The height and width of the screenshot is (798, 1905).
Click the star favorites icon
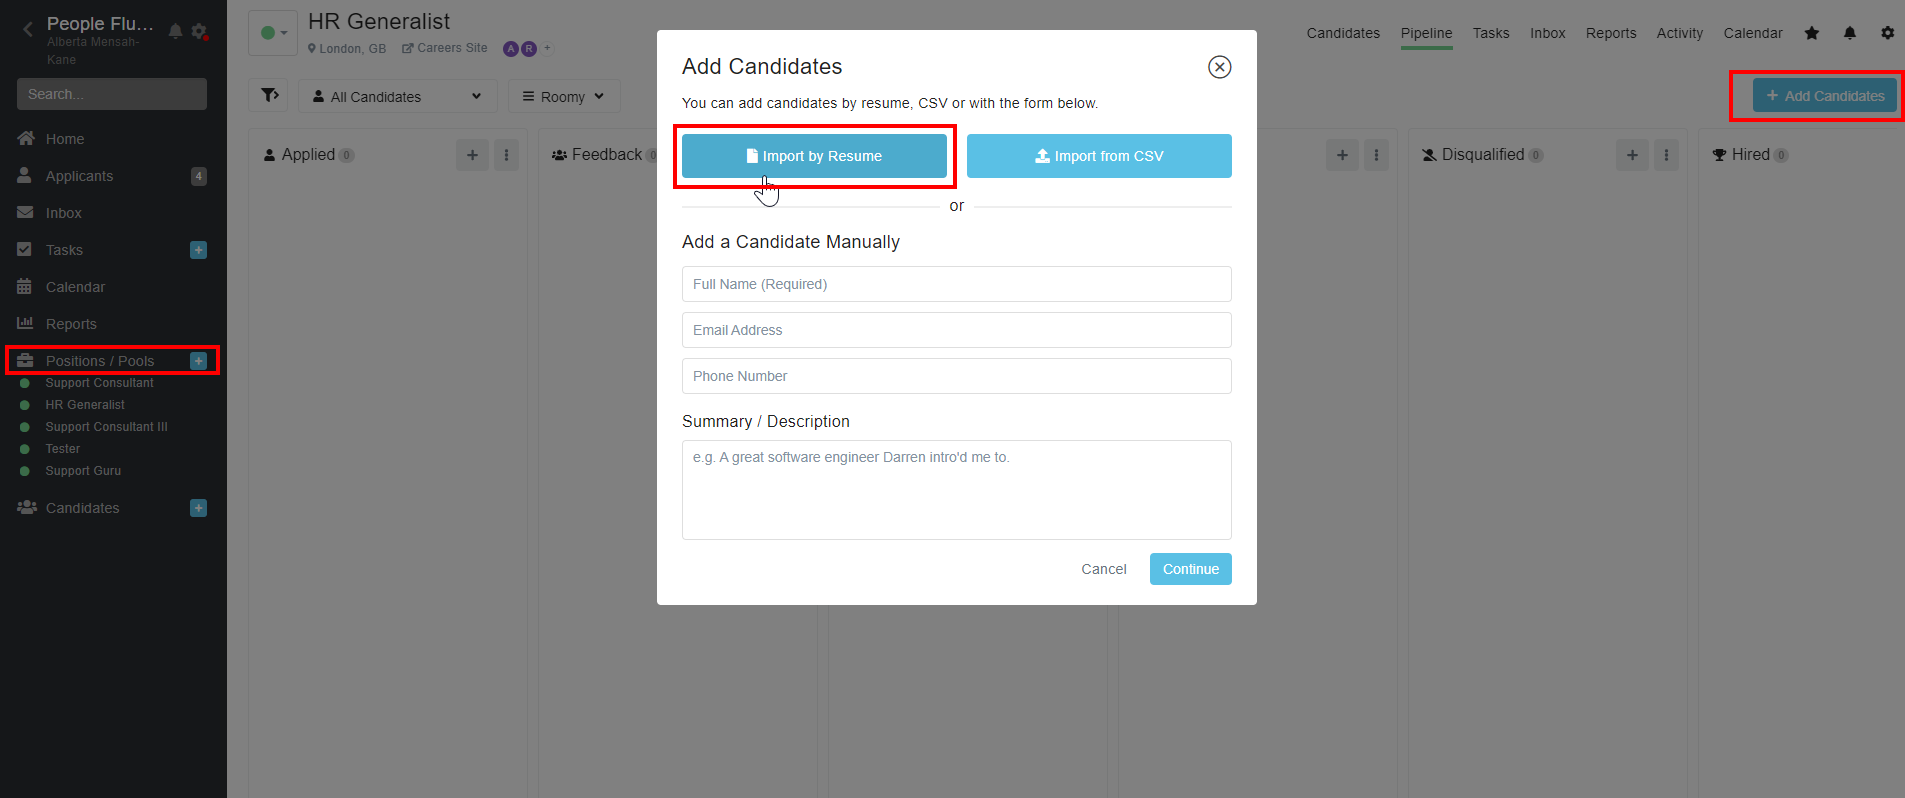tap(1811, 33)
